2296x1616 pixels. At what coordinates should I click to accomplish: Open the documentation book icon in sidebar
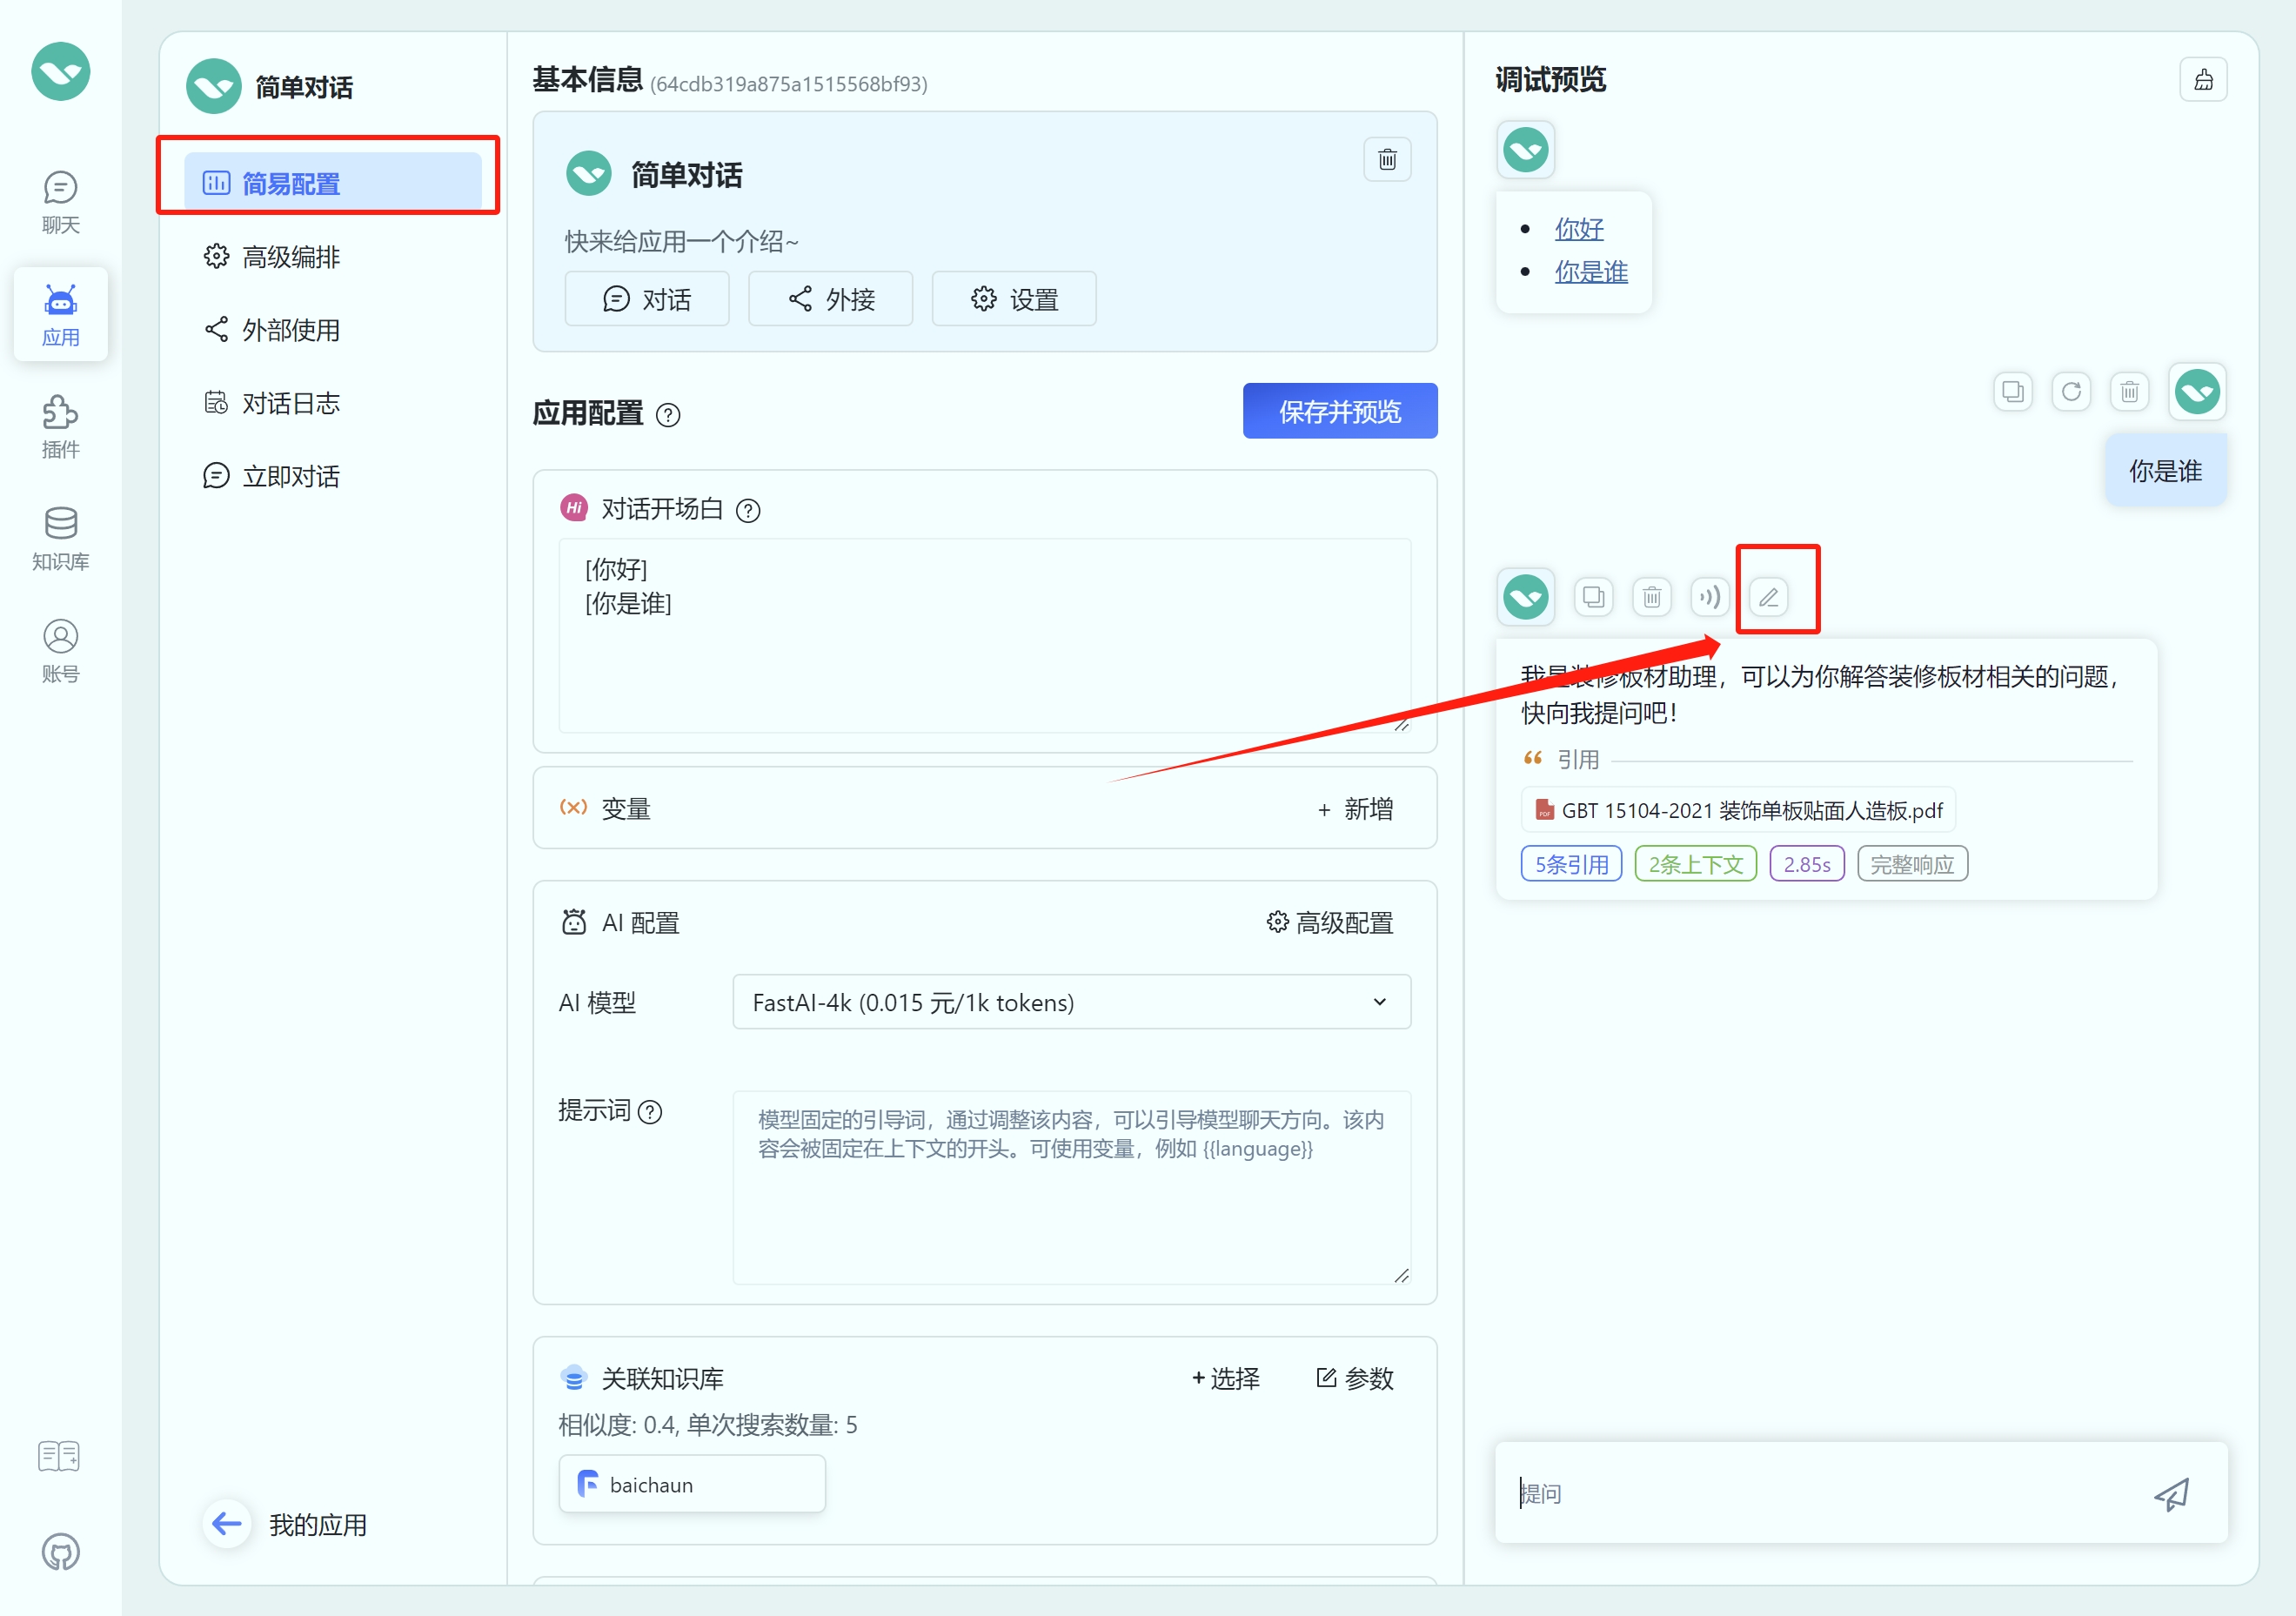(x=60, y=1455)
